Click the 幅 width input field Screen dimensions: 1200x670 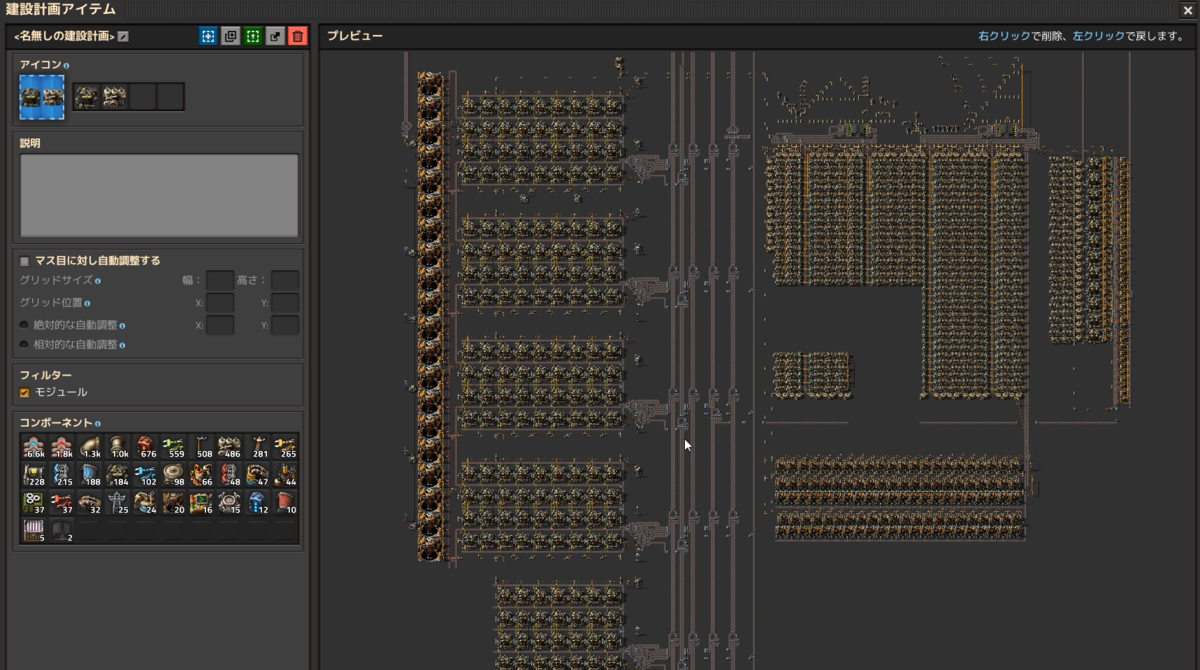click(x=220, y=281)
